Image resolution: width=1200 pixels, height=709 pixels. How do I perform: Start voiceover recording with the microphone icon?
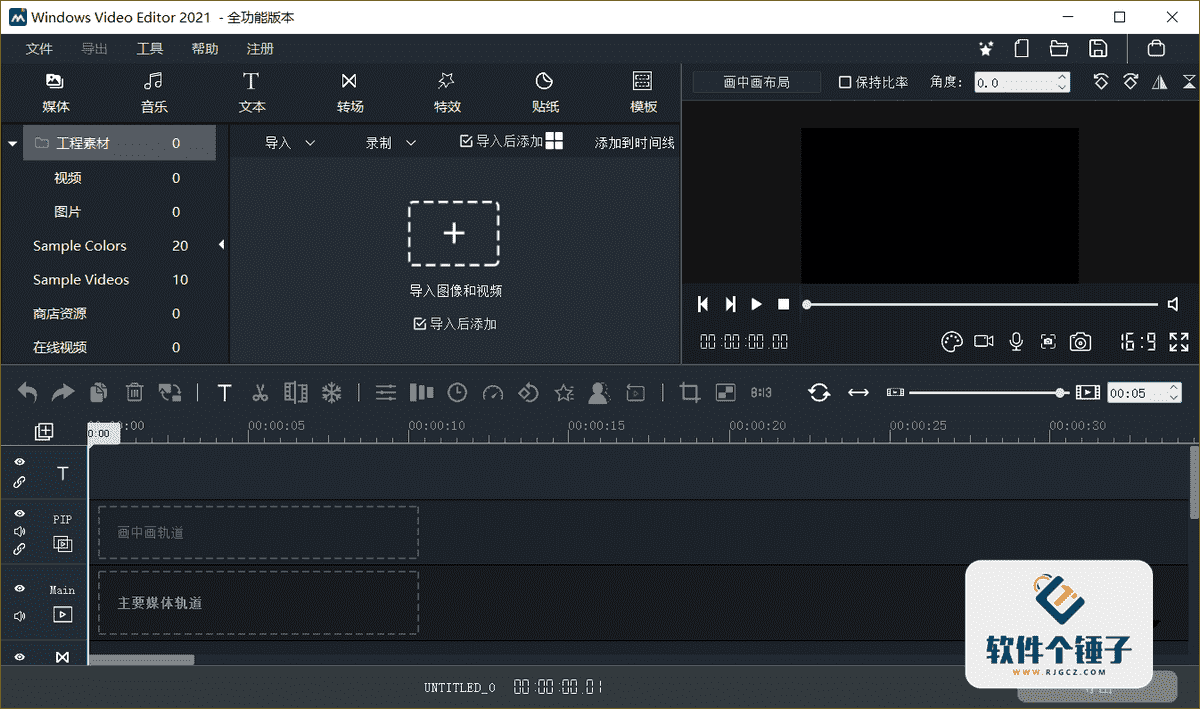click(1016, 341)
